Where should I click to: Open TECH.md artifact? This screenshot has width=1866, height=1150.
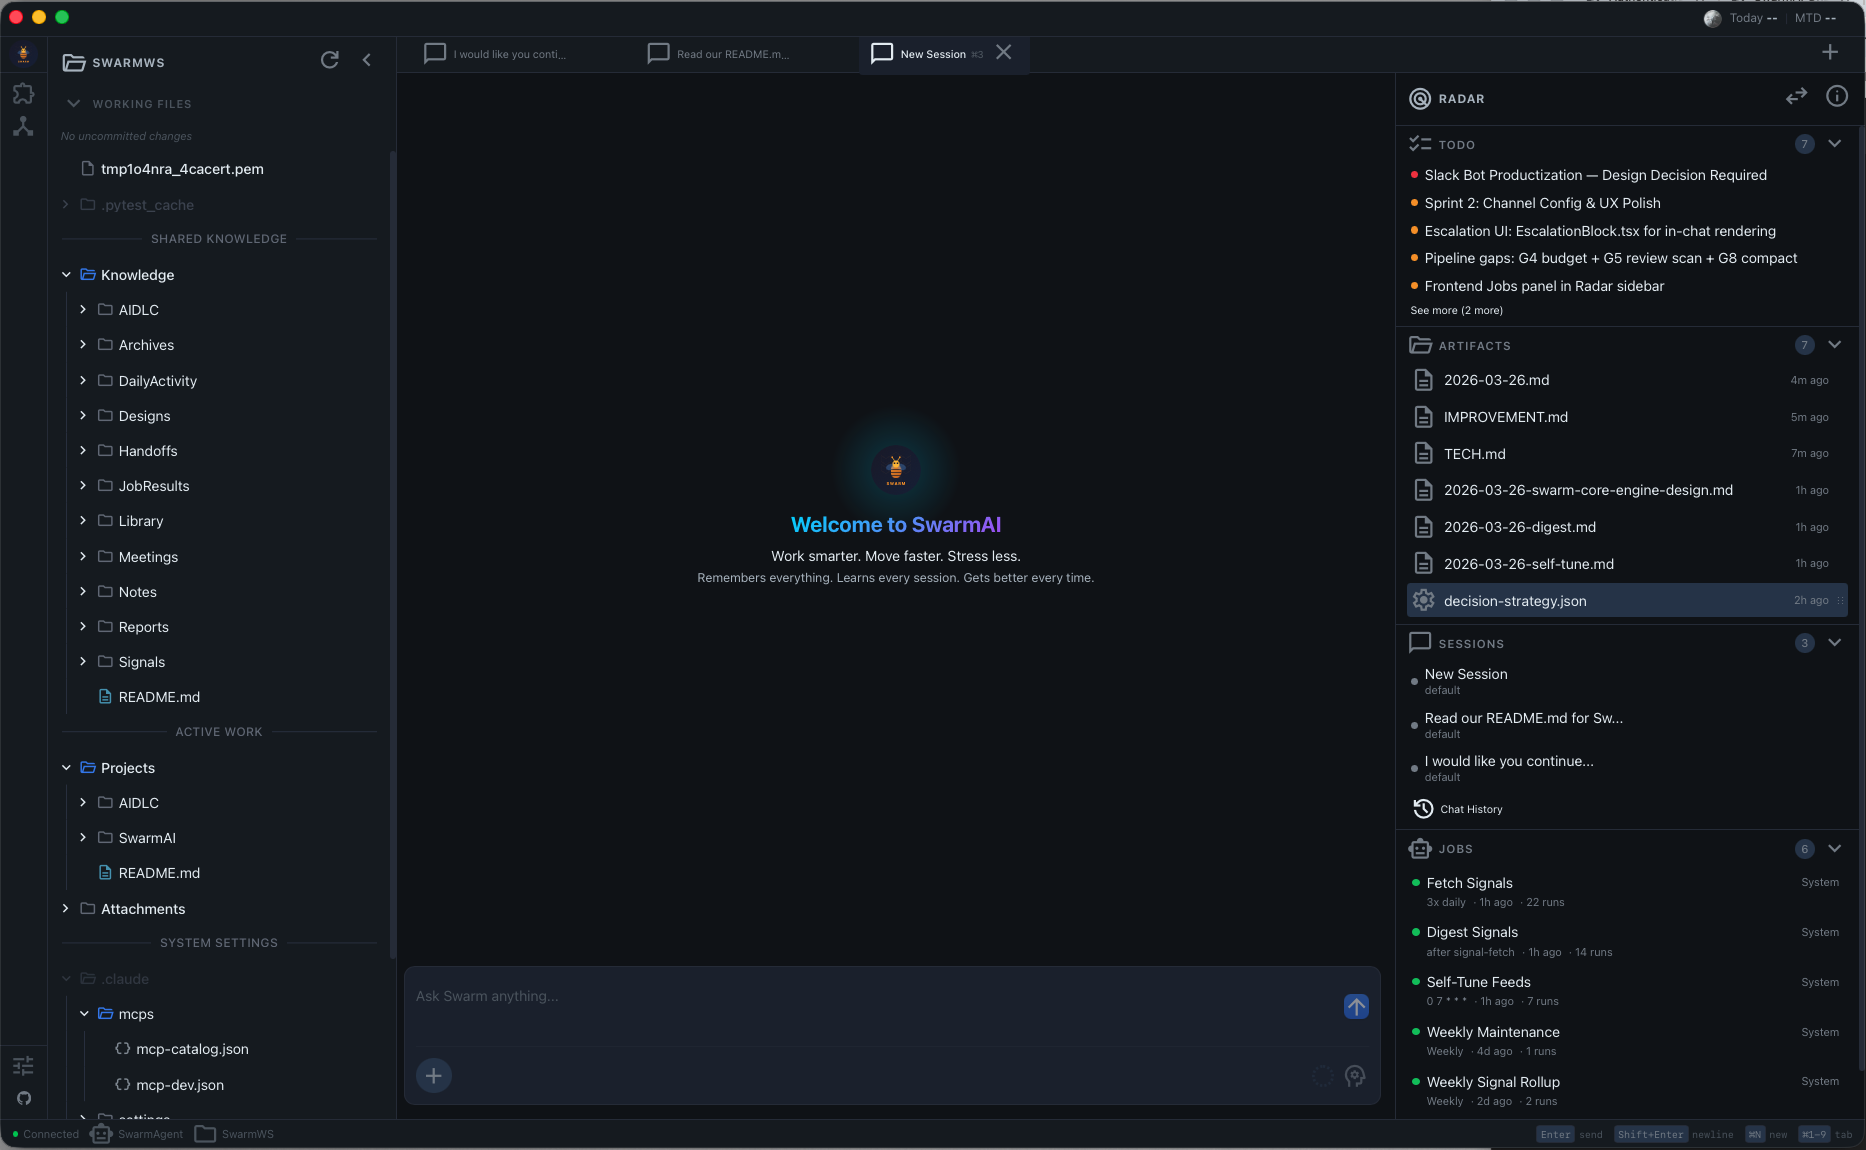(1627, 454)
